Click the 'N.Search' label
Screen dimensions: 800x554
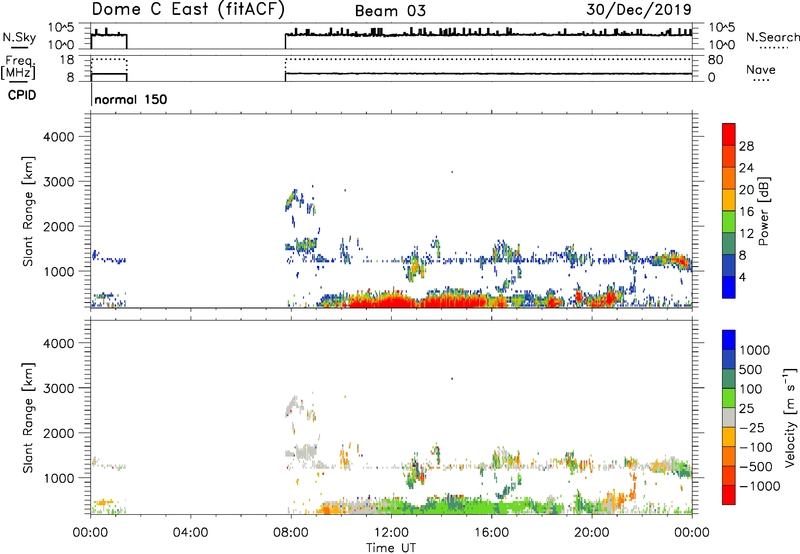pos(772,37)
